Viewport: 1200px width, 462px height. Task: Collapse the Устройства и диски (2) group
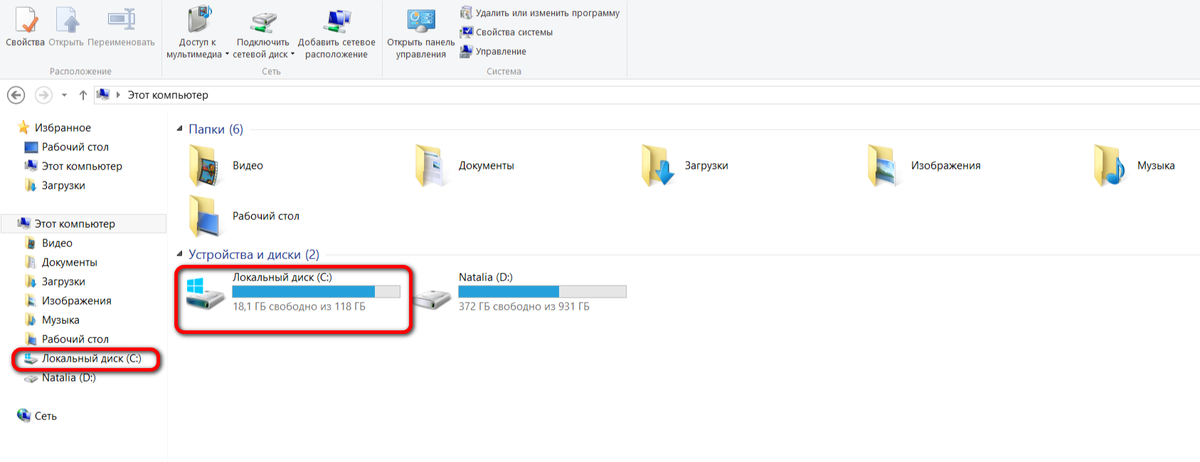(180, 255)
